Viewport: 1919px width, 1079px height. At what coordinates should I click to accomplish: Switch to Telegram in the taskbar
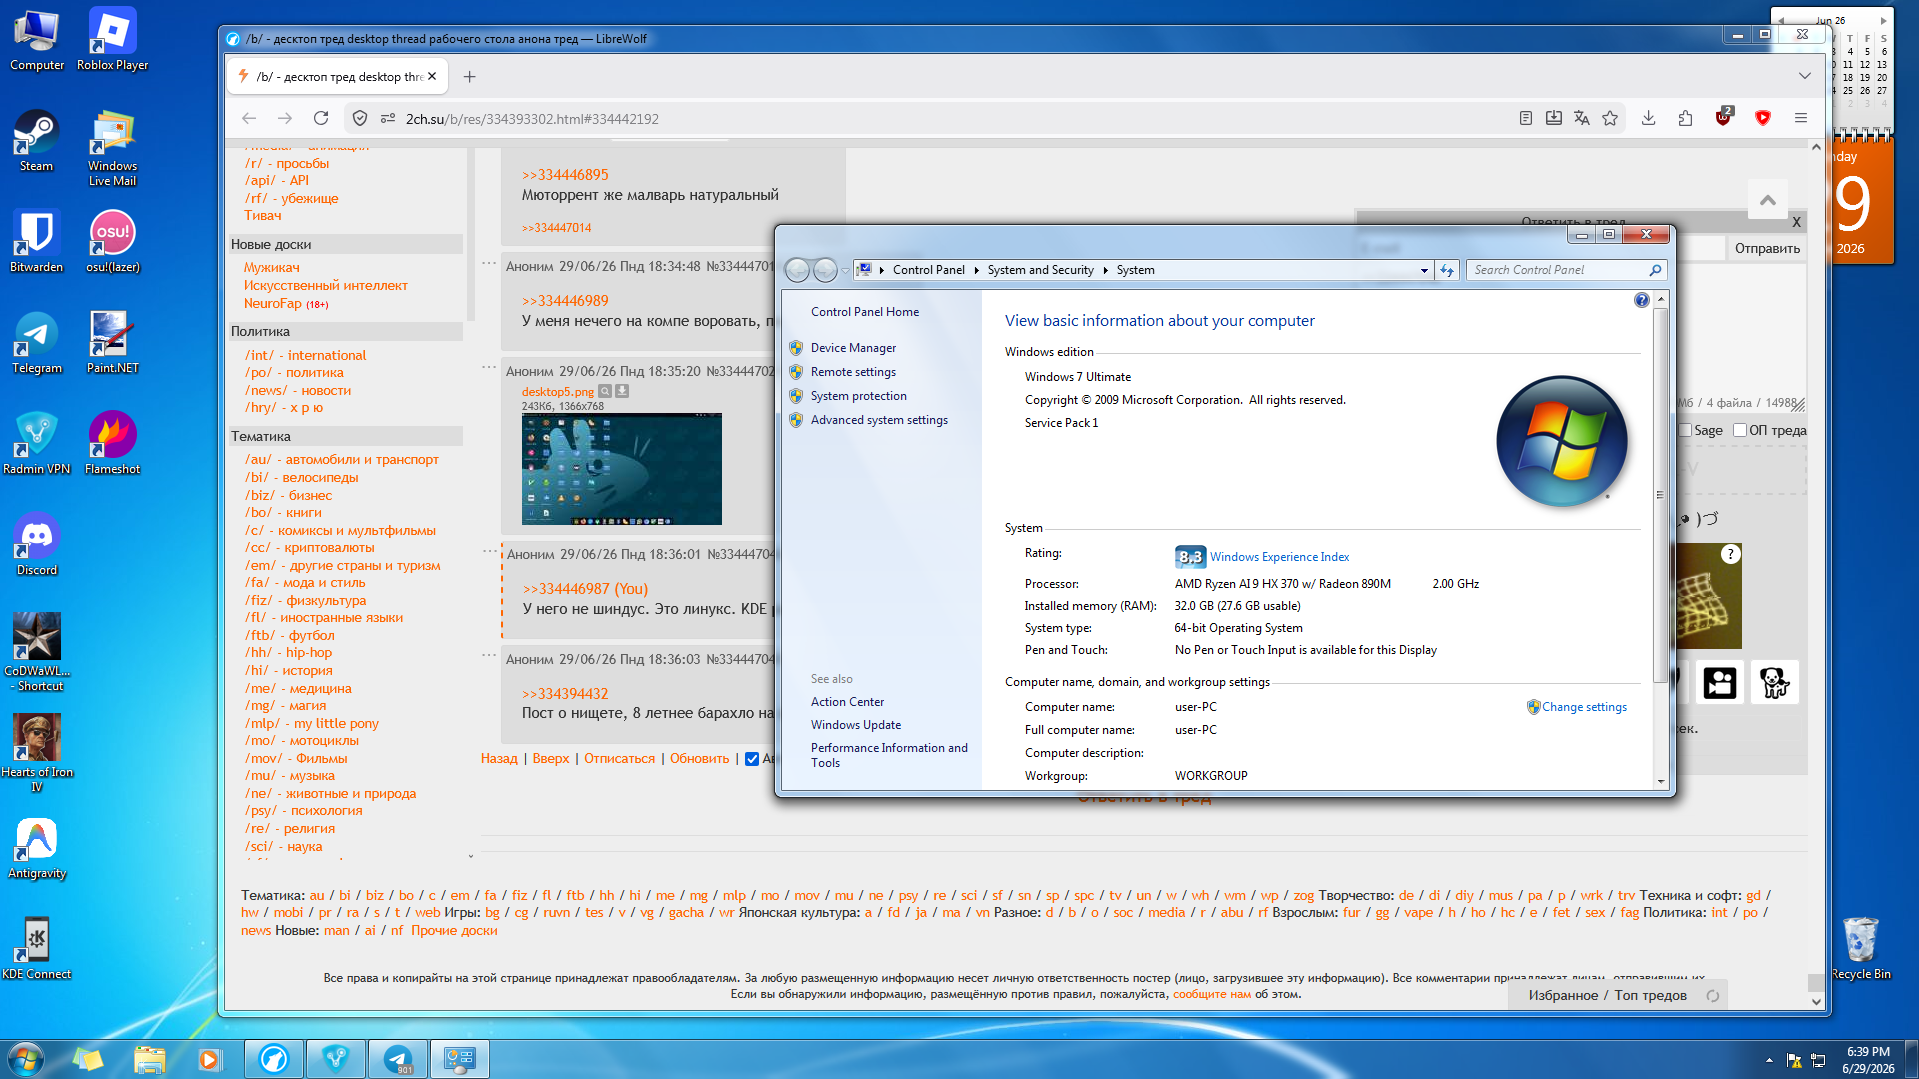coord(398,1059)
